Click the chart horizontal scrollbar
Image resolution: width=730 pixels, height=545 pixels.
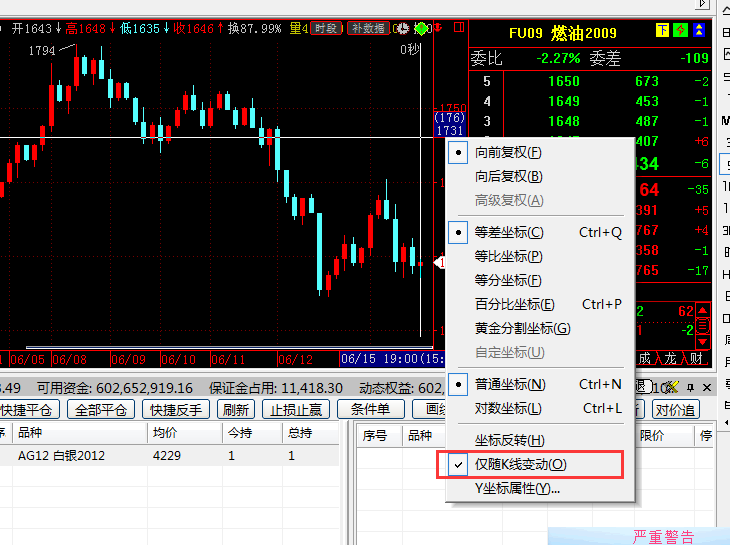pos(229,347)
